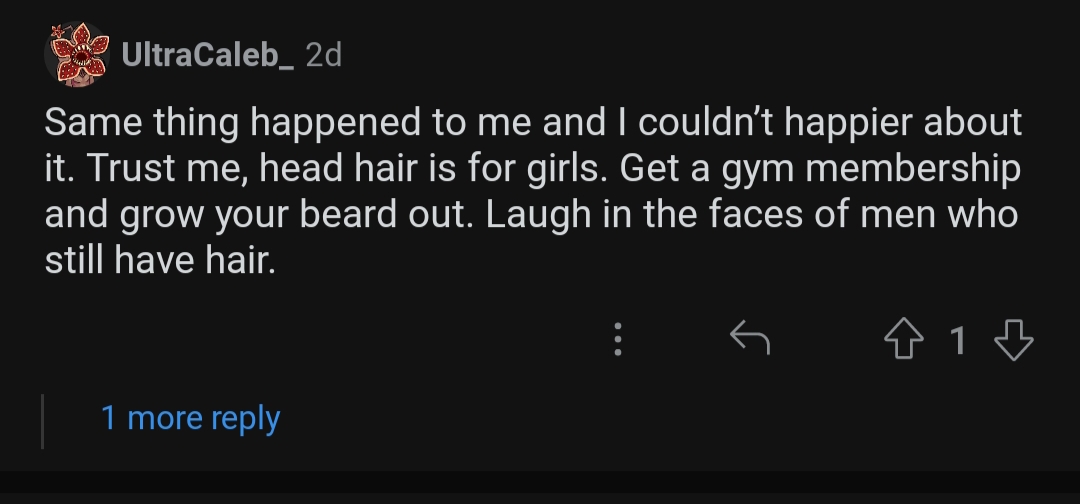1080x504 pixels.
Task: Upvote UltraCaleb_'s comment
Action: pos(904,339)
